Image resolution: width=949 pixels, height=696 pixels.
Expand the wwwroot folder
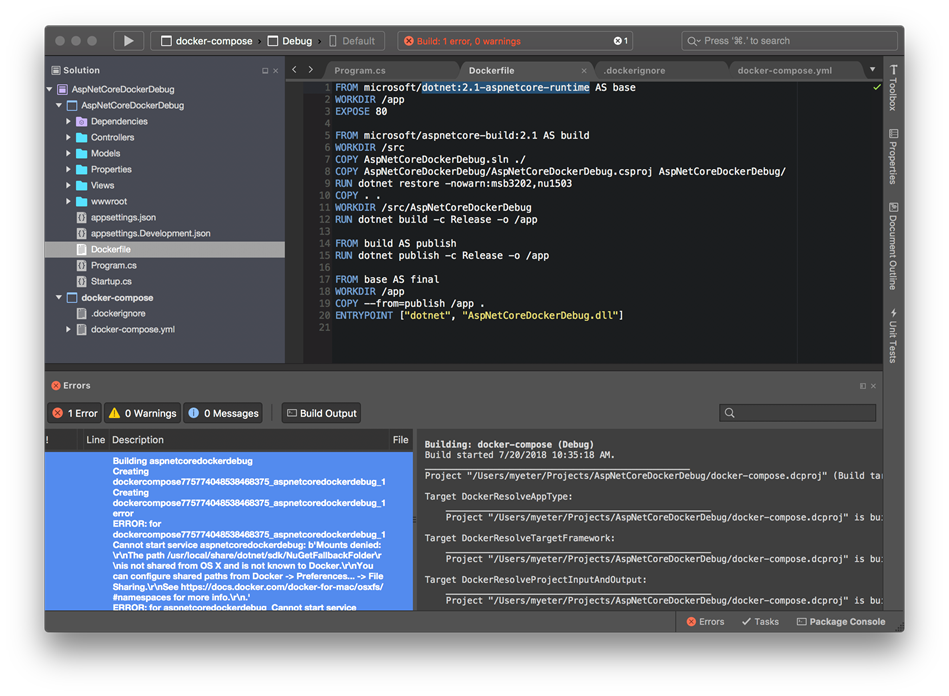[x=68, y=202]
